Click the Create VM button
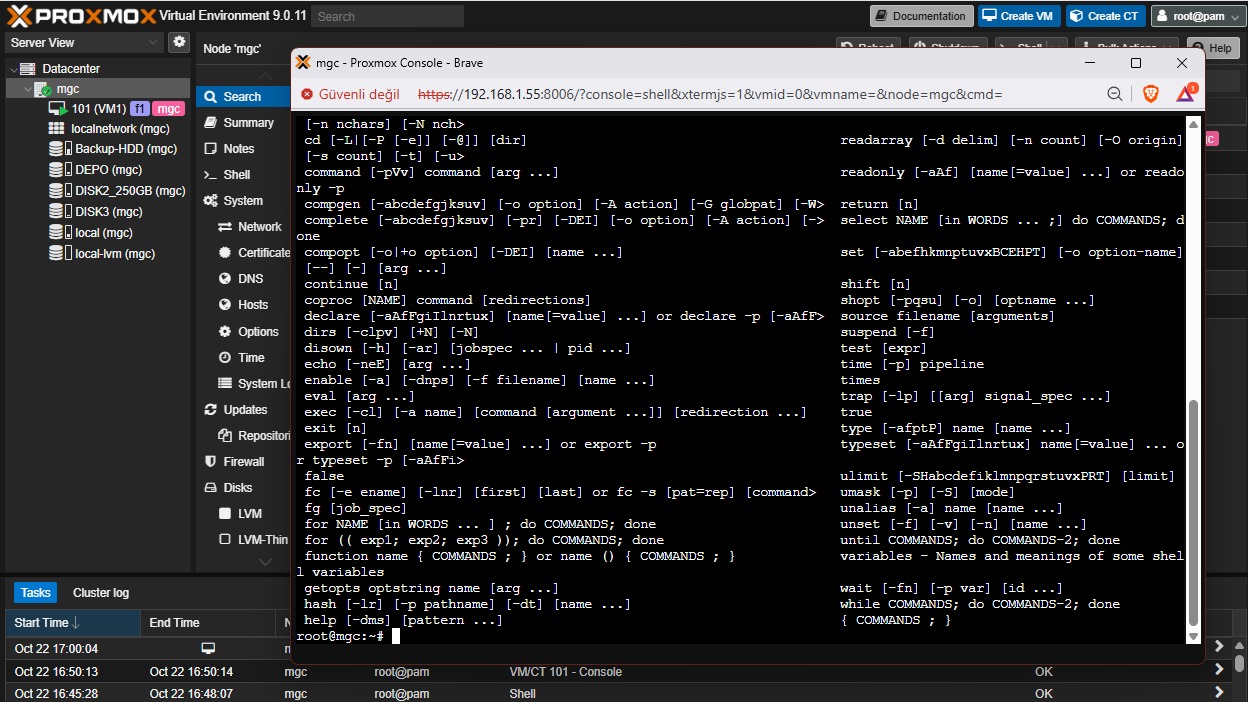Image resolution: width=1248 pixels, height=702 pixels. pyautogui.click(x=1017, y=16)
